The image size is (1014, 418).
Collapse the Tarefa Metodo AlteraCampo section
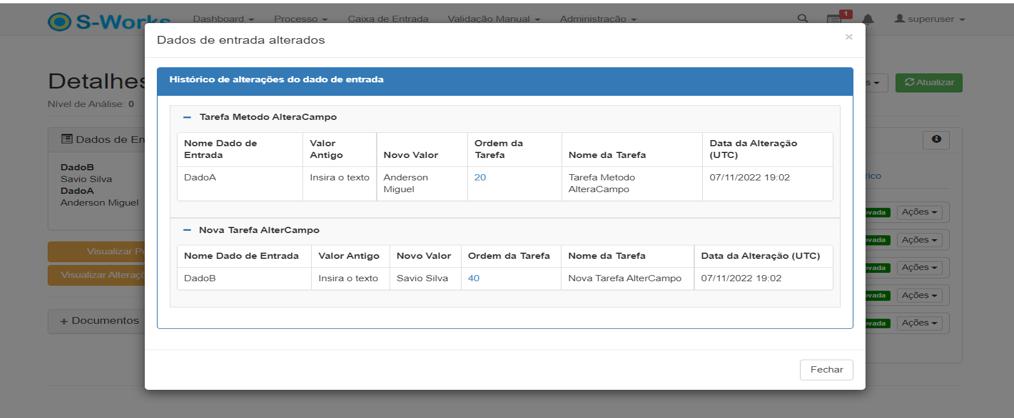[187, 117]
